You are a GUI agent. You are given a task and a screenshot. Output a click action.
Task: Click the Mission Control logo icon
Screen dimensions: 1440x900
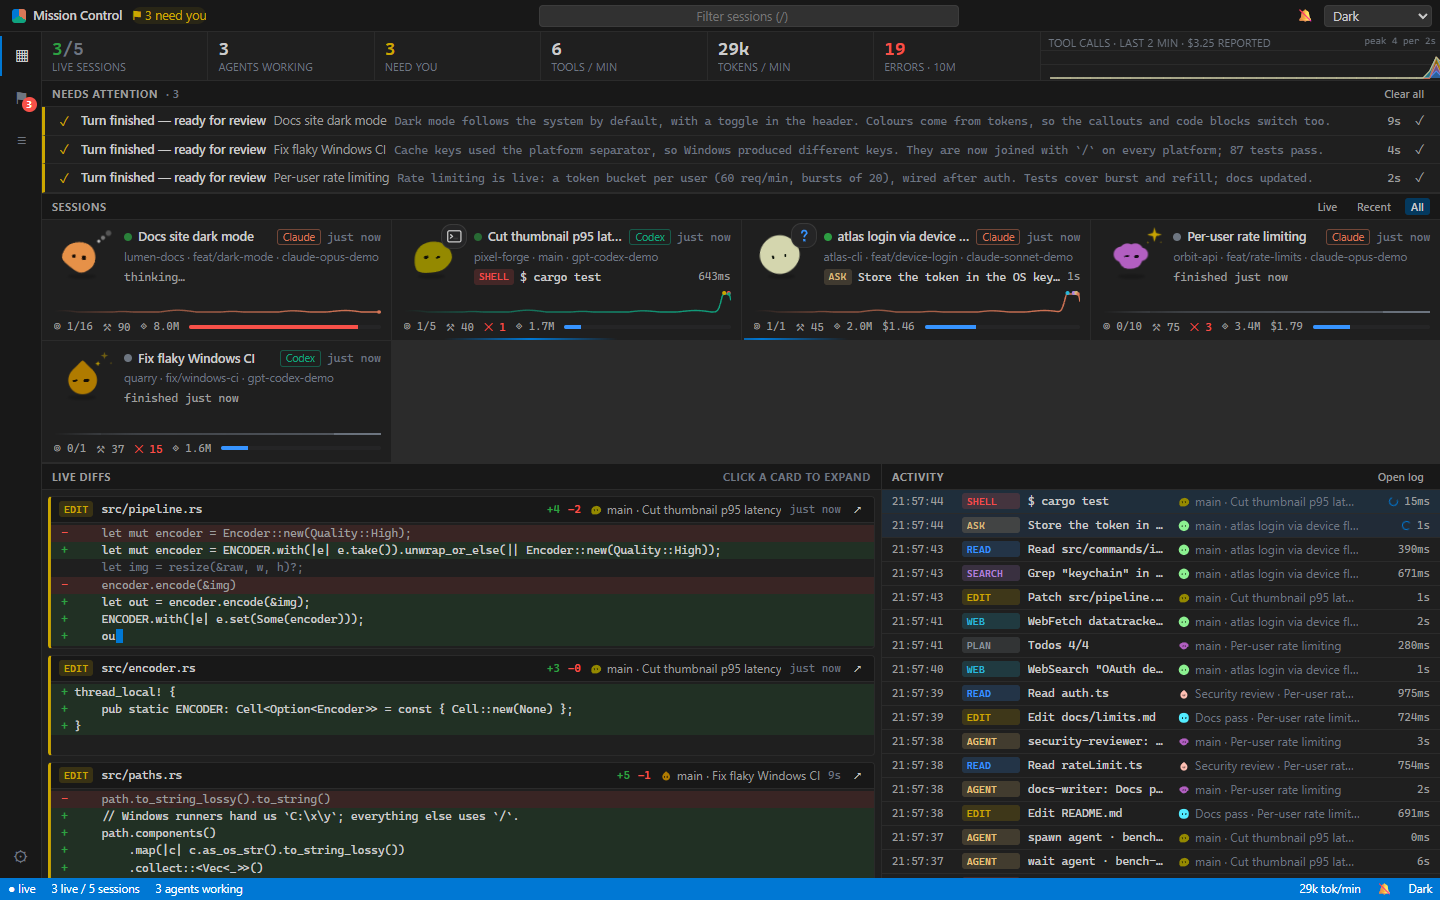[19, 16]
